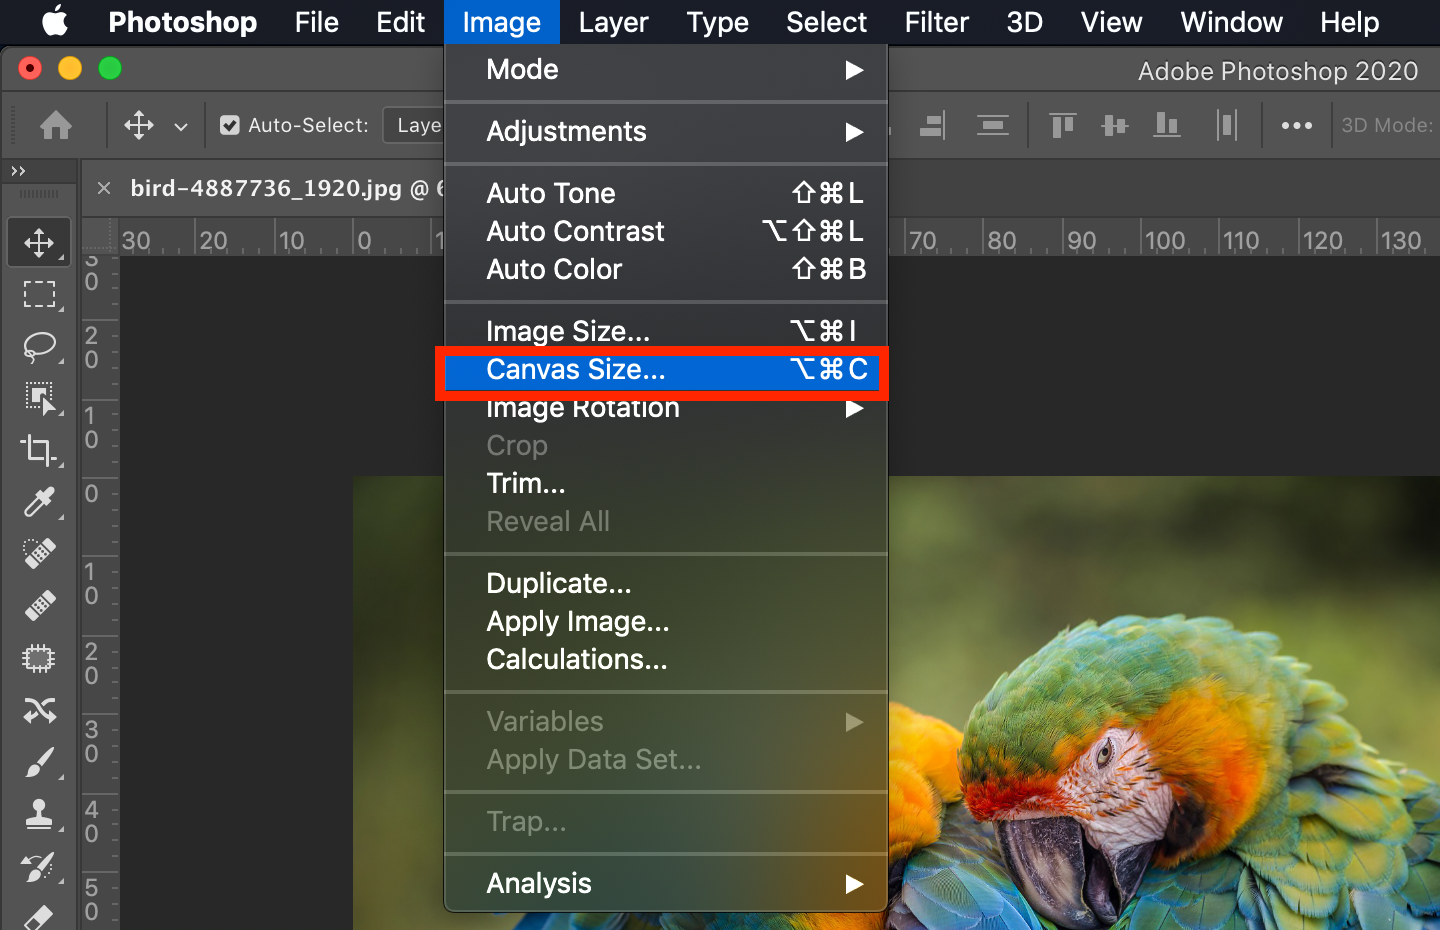1440x930 pixels.
Task: Select the Eyedropper tool
Action: [39, 502]
